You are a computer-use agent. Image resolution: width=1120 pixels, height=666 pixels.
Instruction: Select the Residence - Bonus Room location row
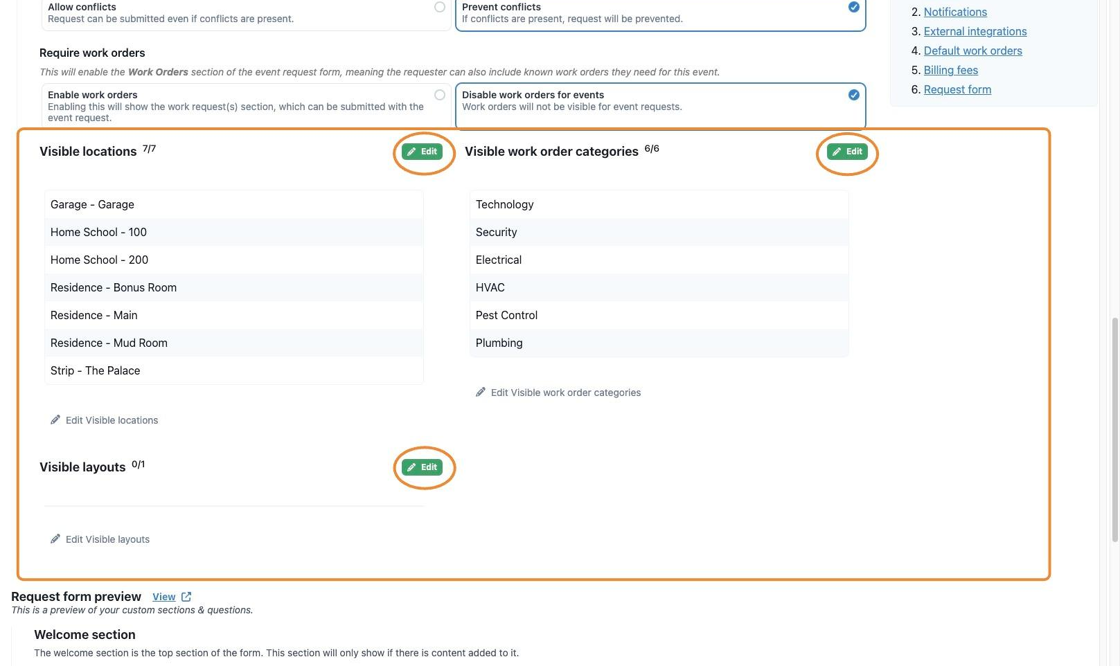click(234, 287)
